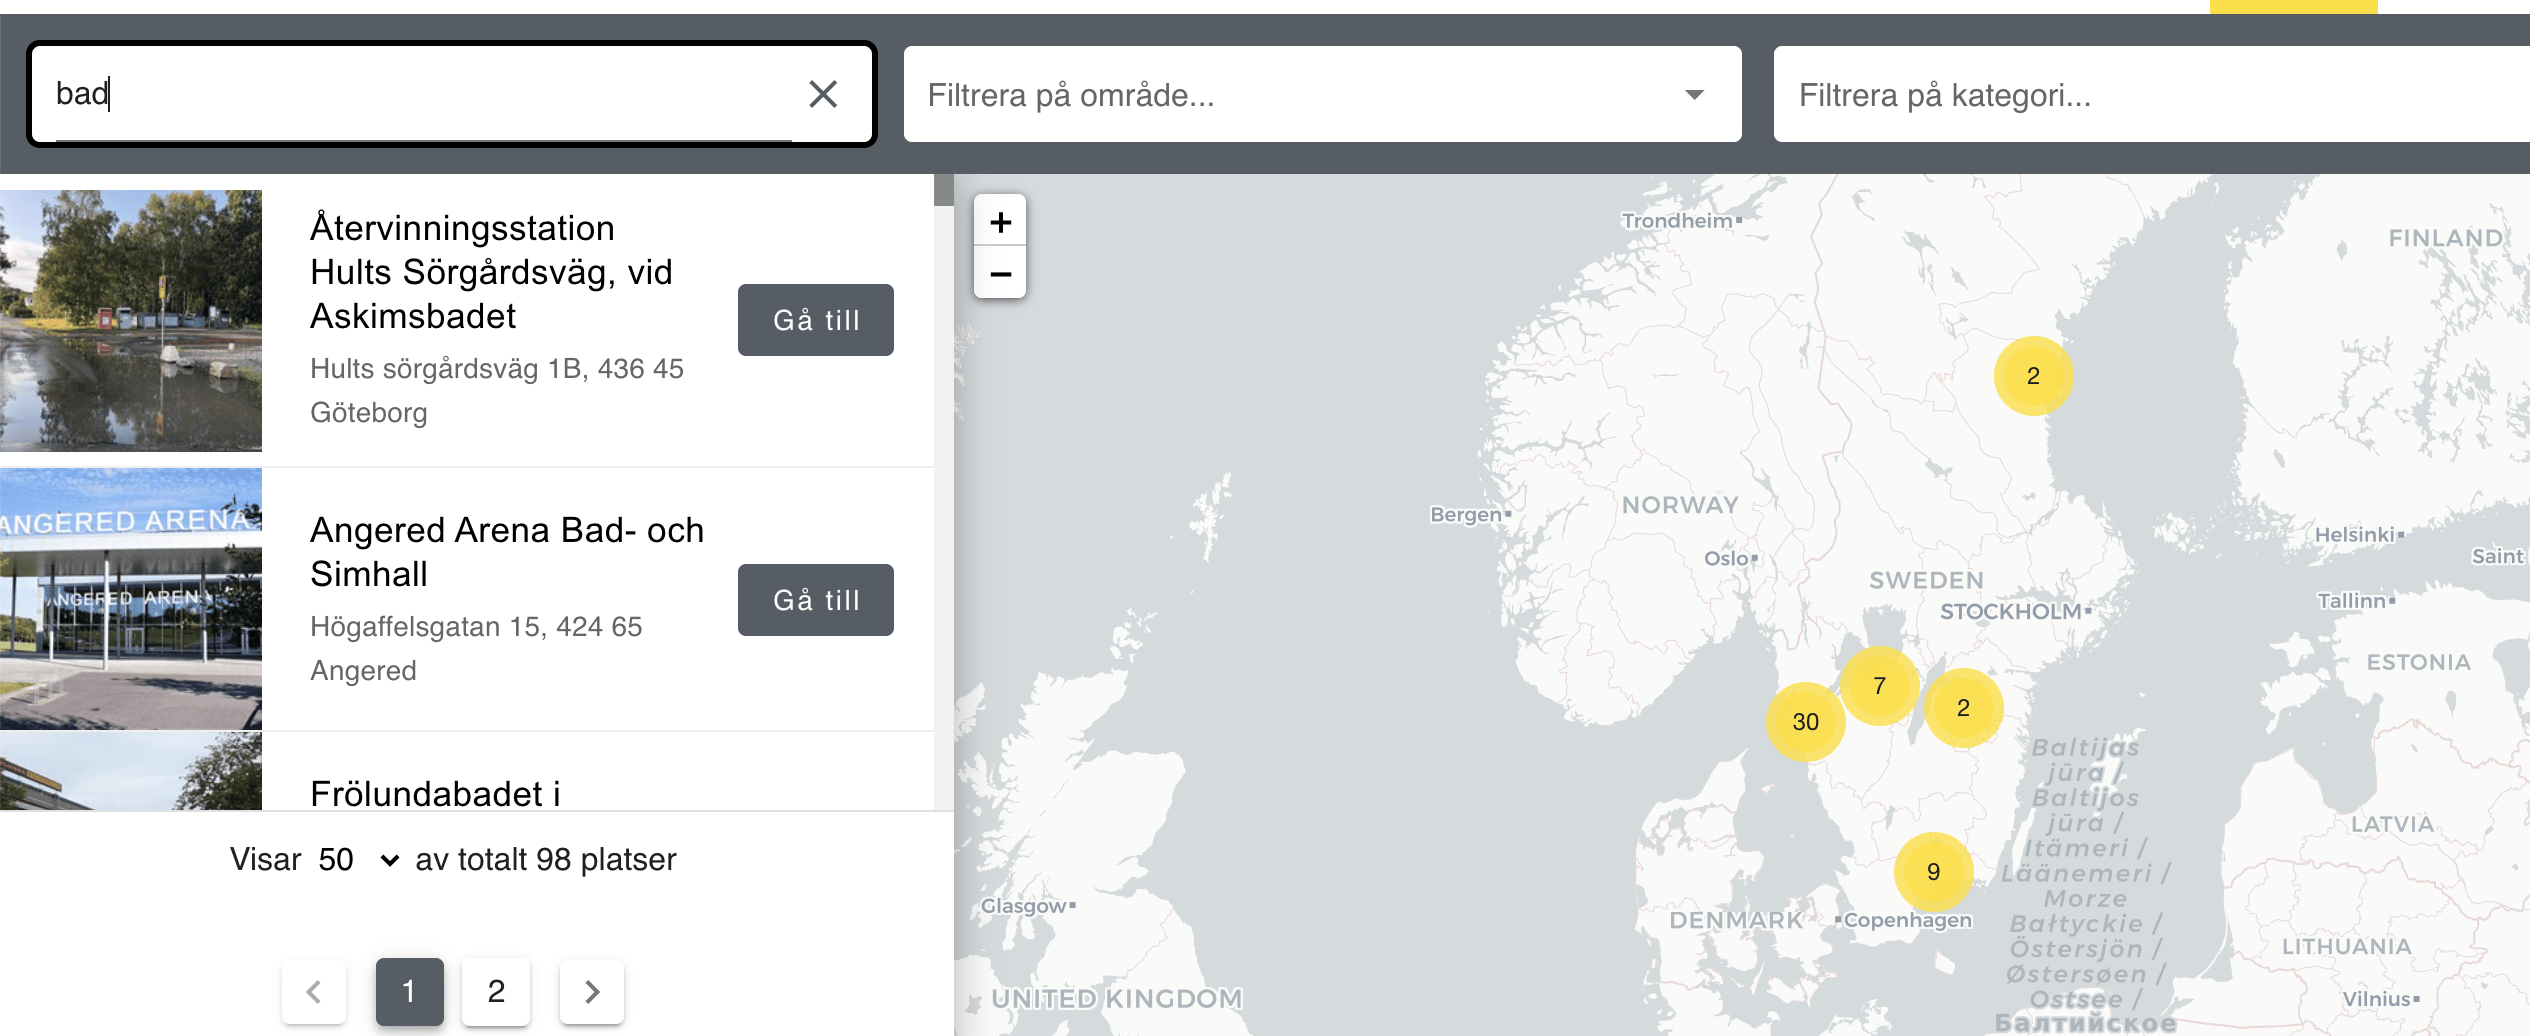Image resolution: width=2530 pixels, height=1036 pixels.
Task: Select the northern cluster marked 2
Action: tap(2032, 376)
